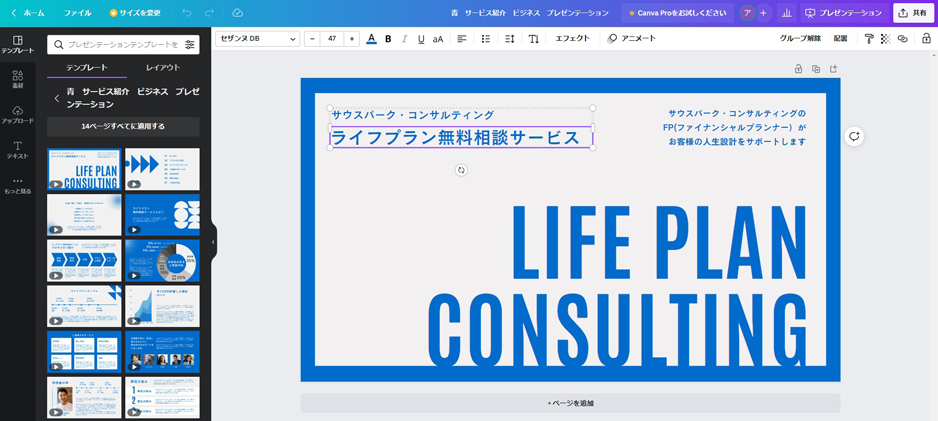The height and width of the screenshot is (421, 938).
Task: Open アニメート animation panel
Action: (632, 38)
